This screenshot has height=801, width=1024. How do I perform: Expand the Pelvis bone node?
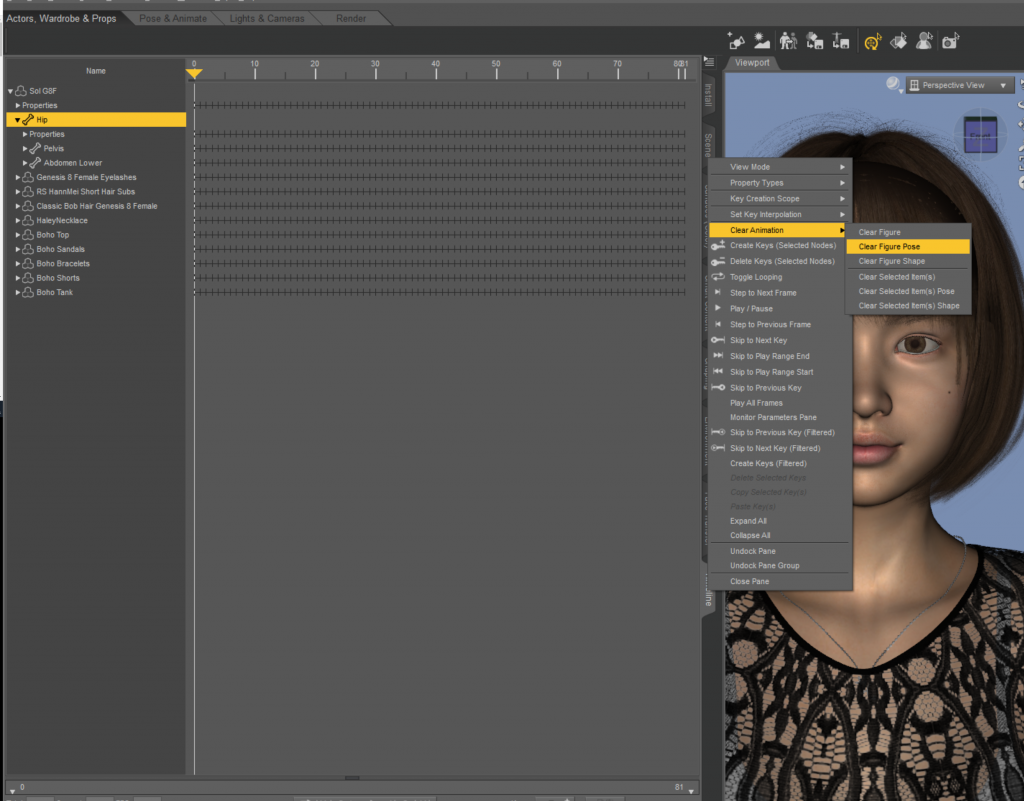25,149
